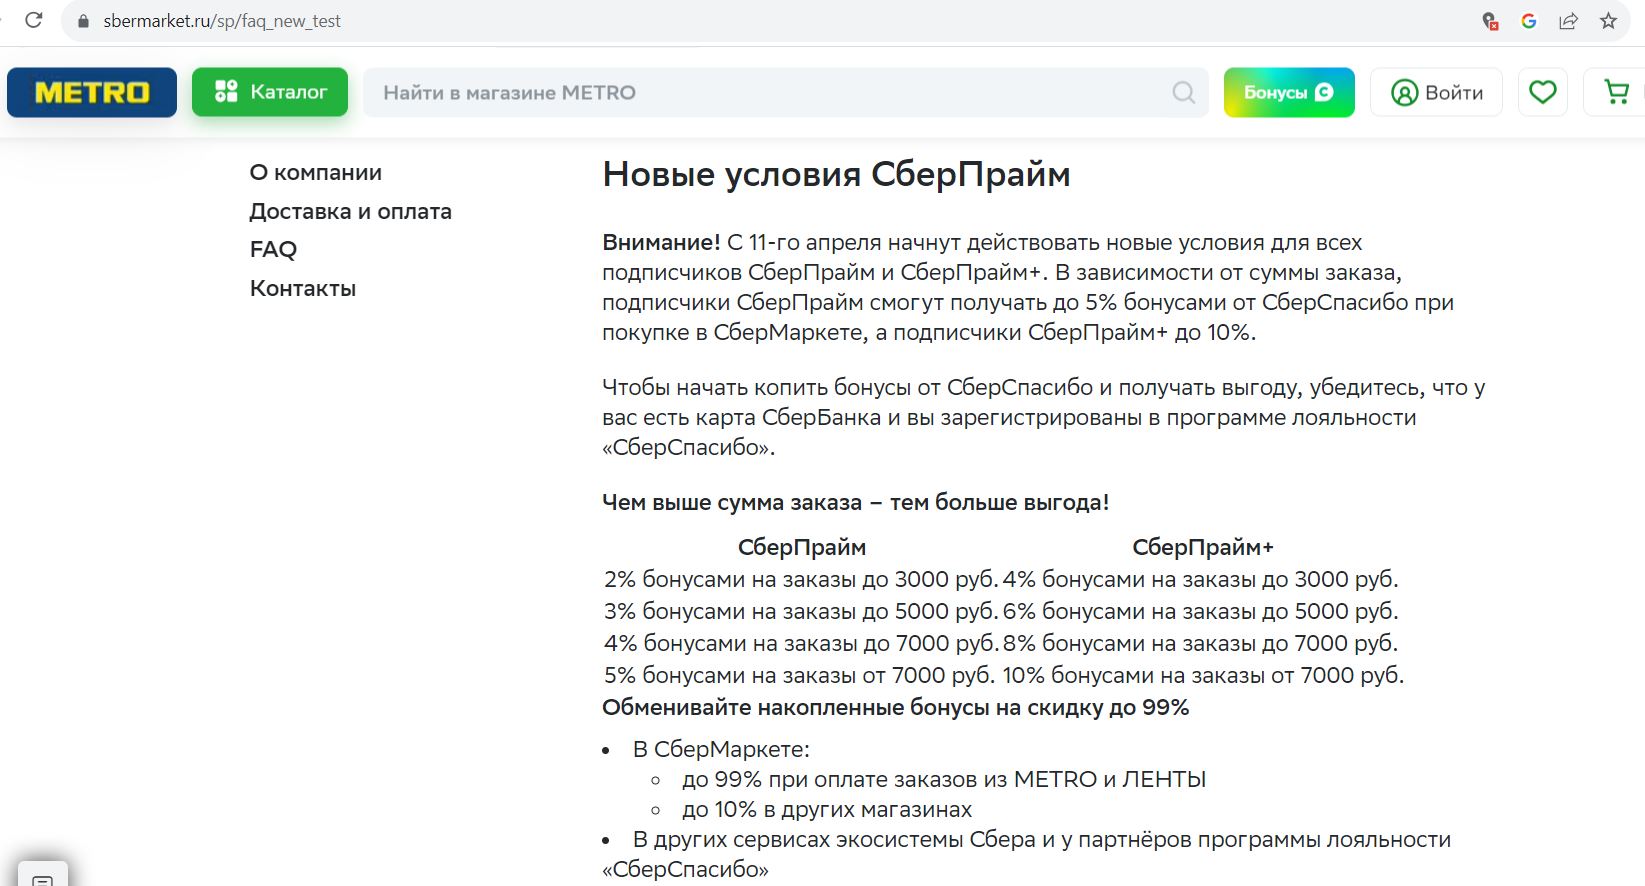The image size is (1645, 886).
Task: Click the bullet В СберМаркете:
Action: click(721, 749)
